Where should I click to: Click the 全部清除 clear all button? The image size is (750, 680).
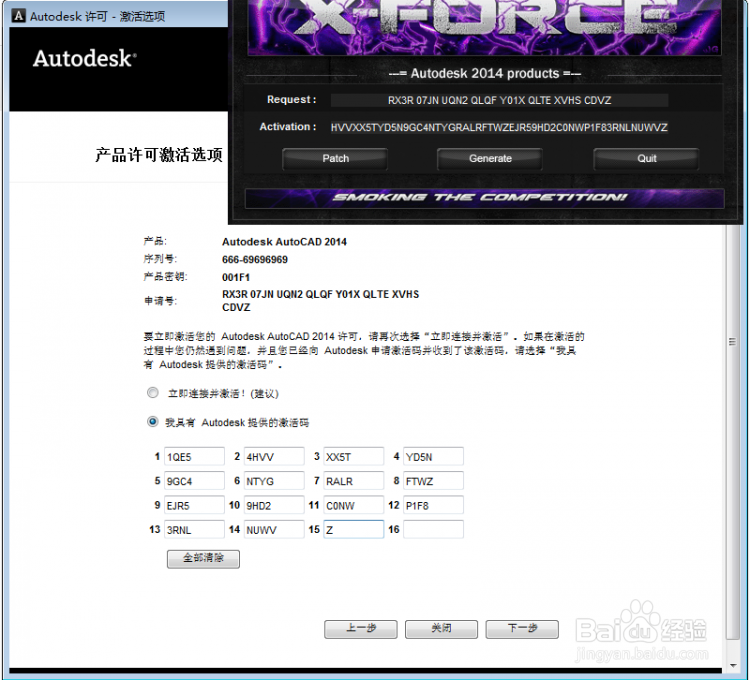click(203, 559)
